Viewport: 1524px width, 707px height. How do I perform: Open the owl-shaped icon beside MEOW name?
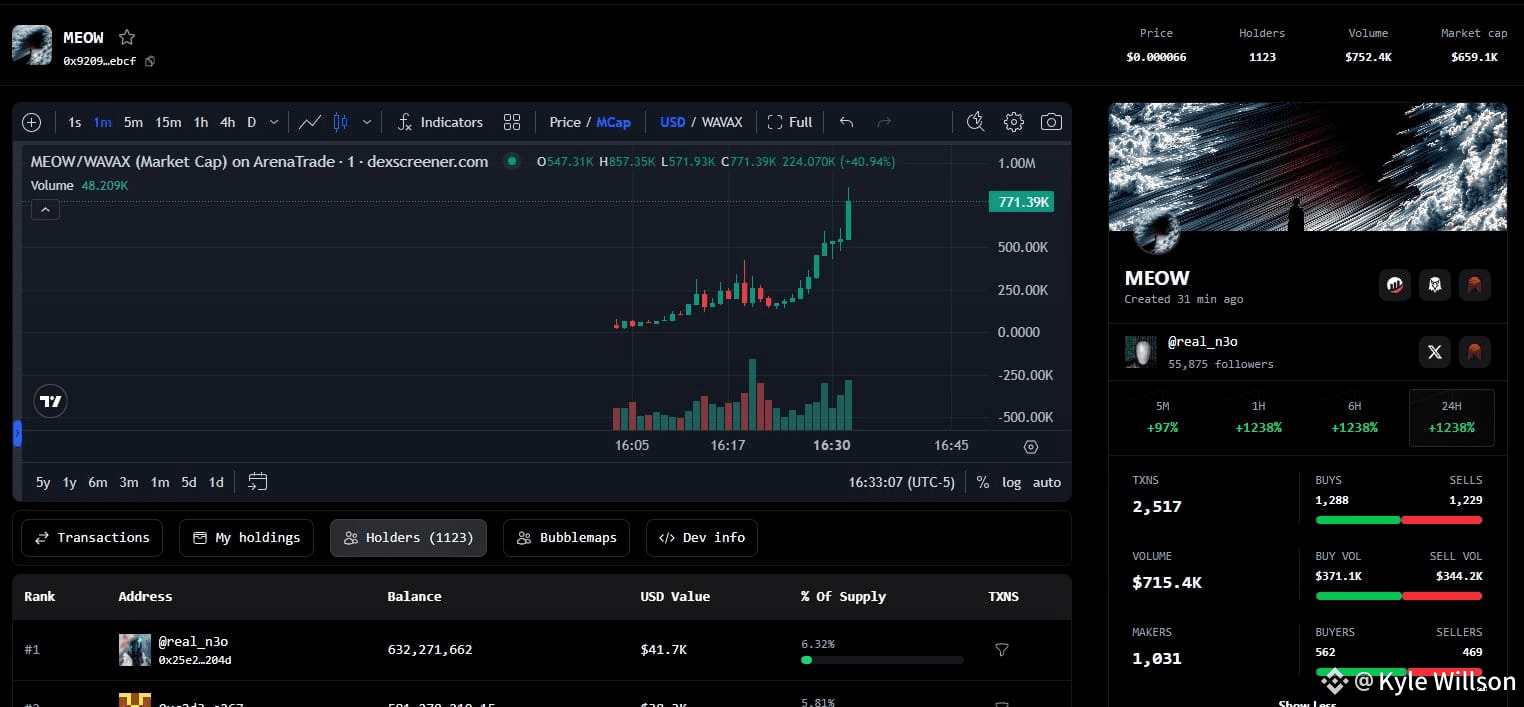tap(1435, 285)
